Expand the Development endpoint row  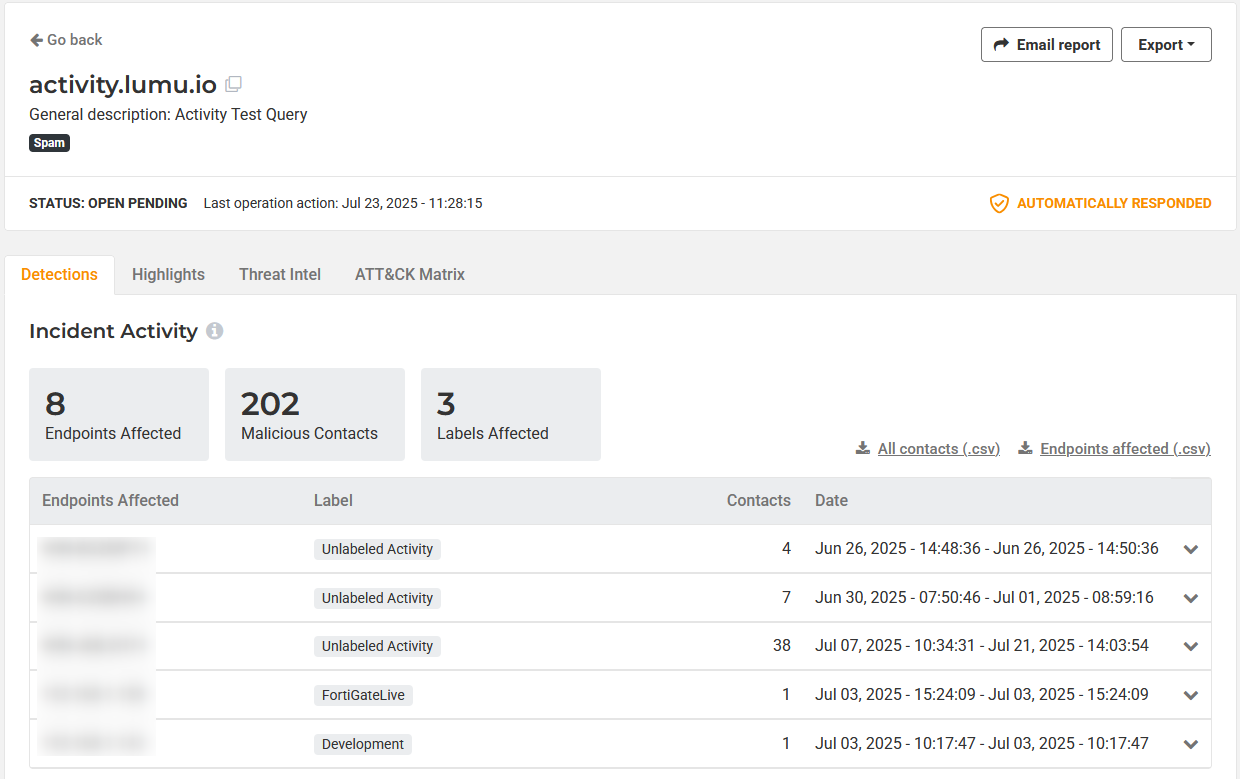click(1190, 744)
